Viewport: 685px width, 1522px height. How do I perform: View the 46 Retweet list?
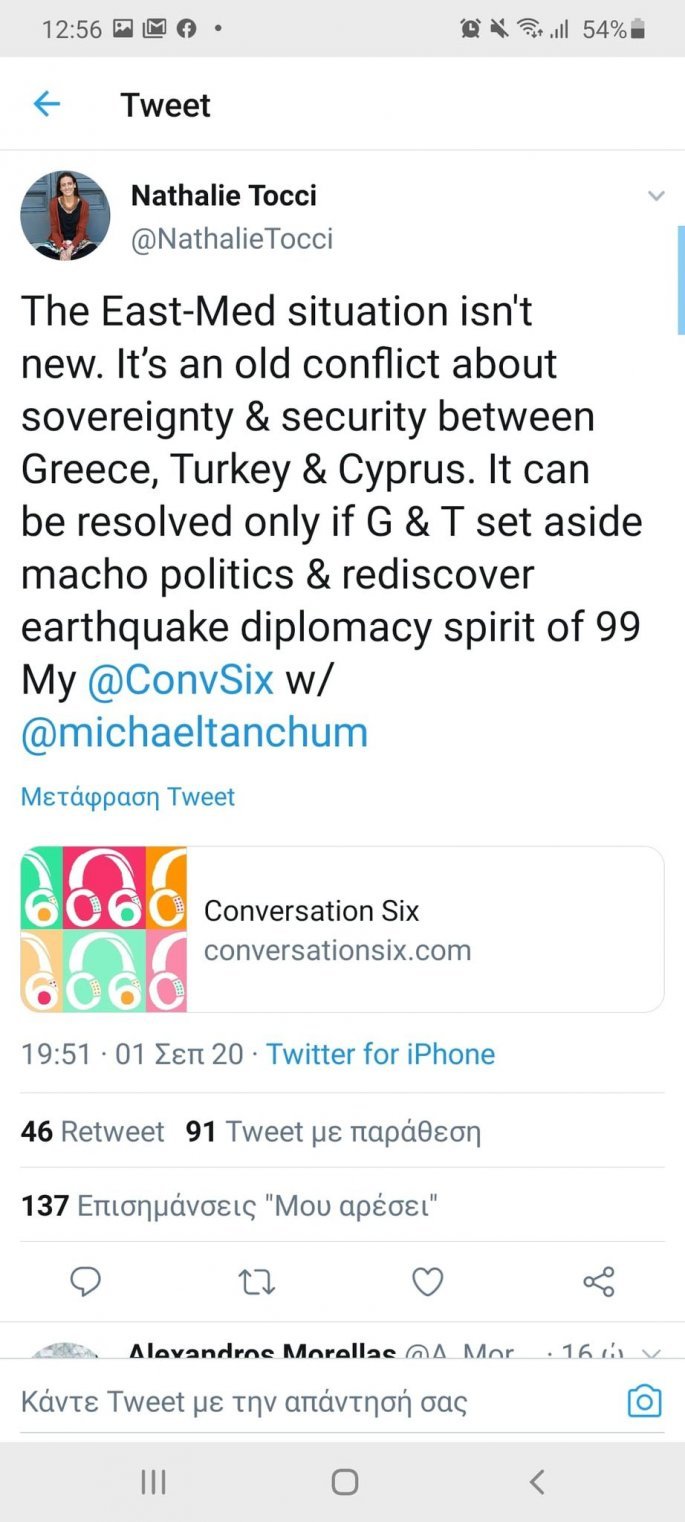pos(92,1132)
